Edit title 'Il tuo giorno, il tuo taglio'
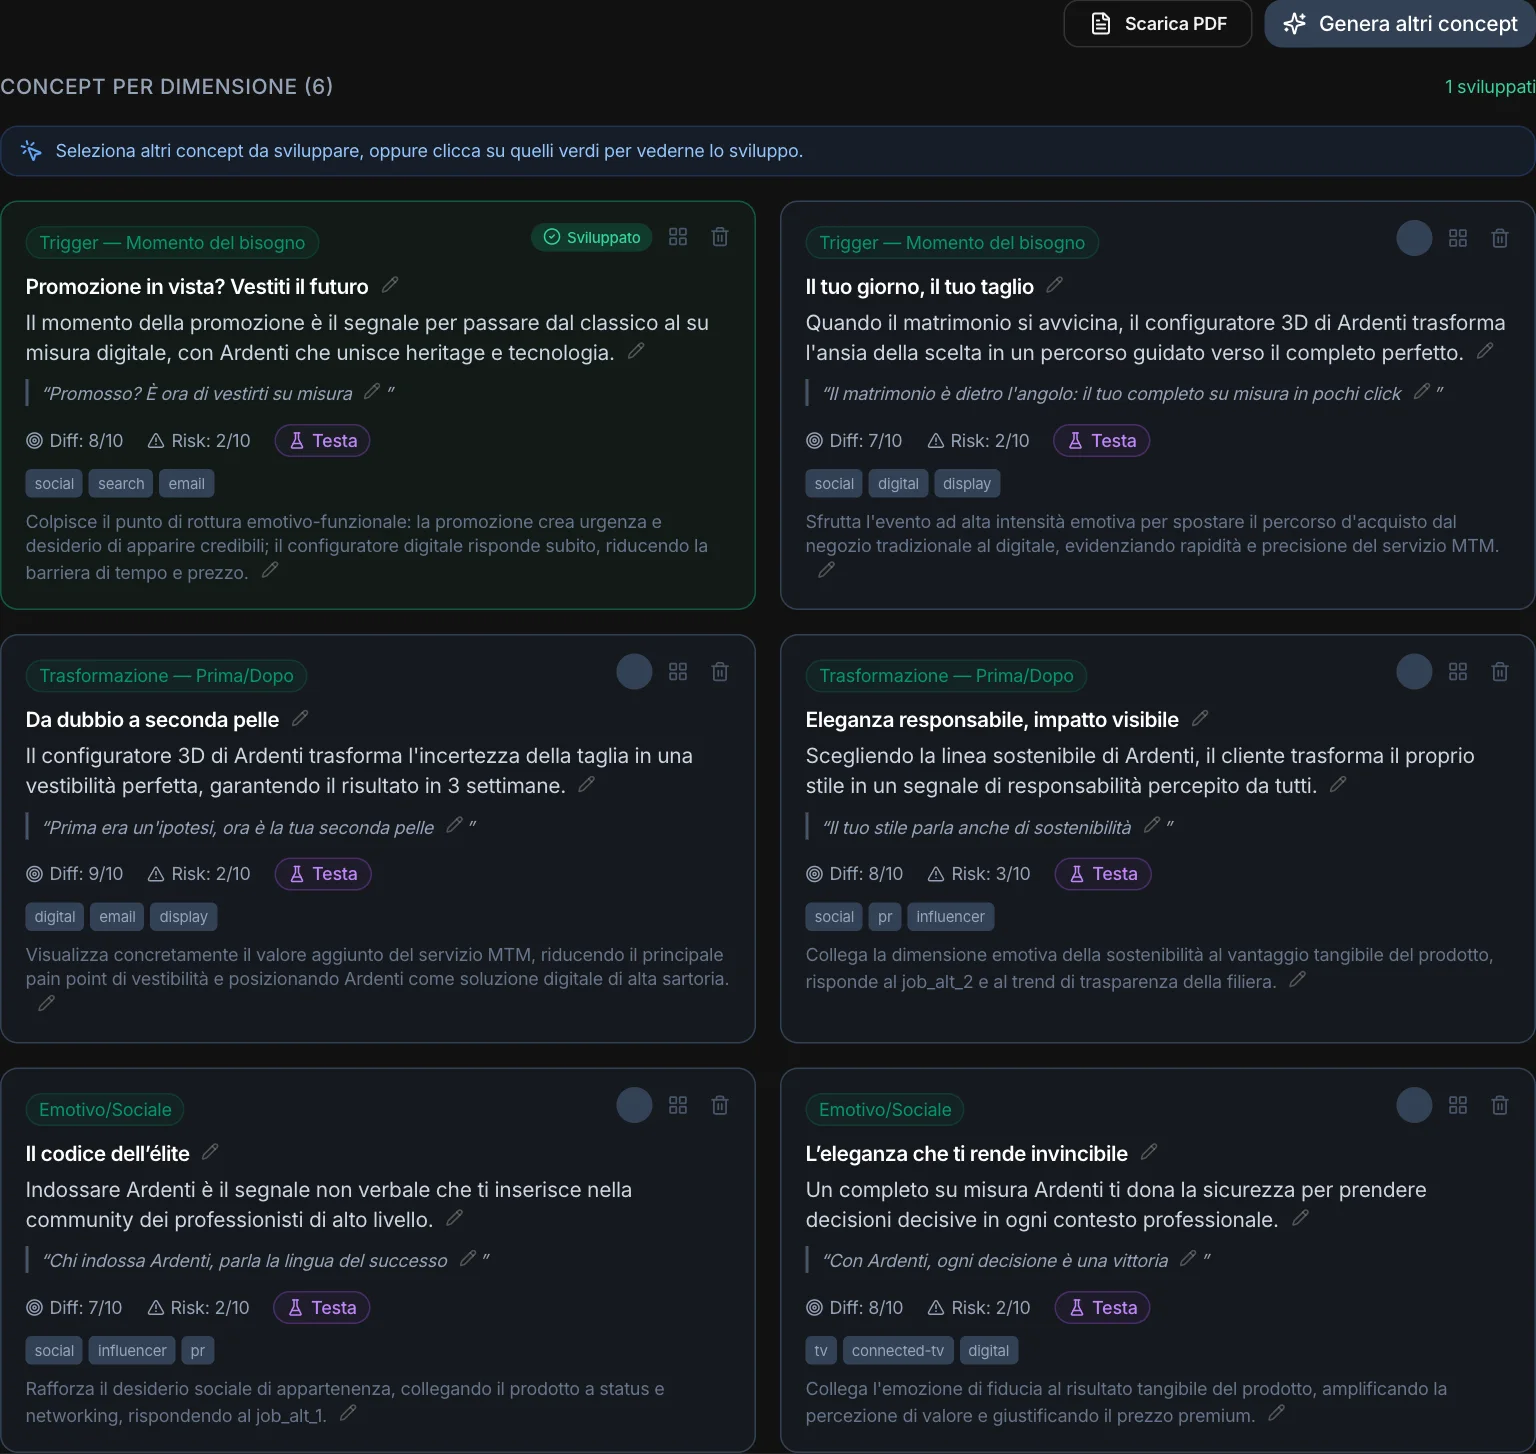Image resolution: width=1536 pixels, height=1454 pixels. pyautogui.click(x=1054, y=285)
